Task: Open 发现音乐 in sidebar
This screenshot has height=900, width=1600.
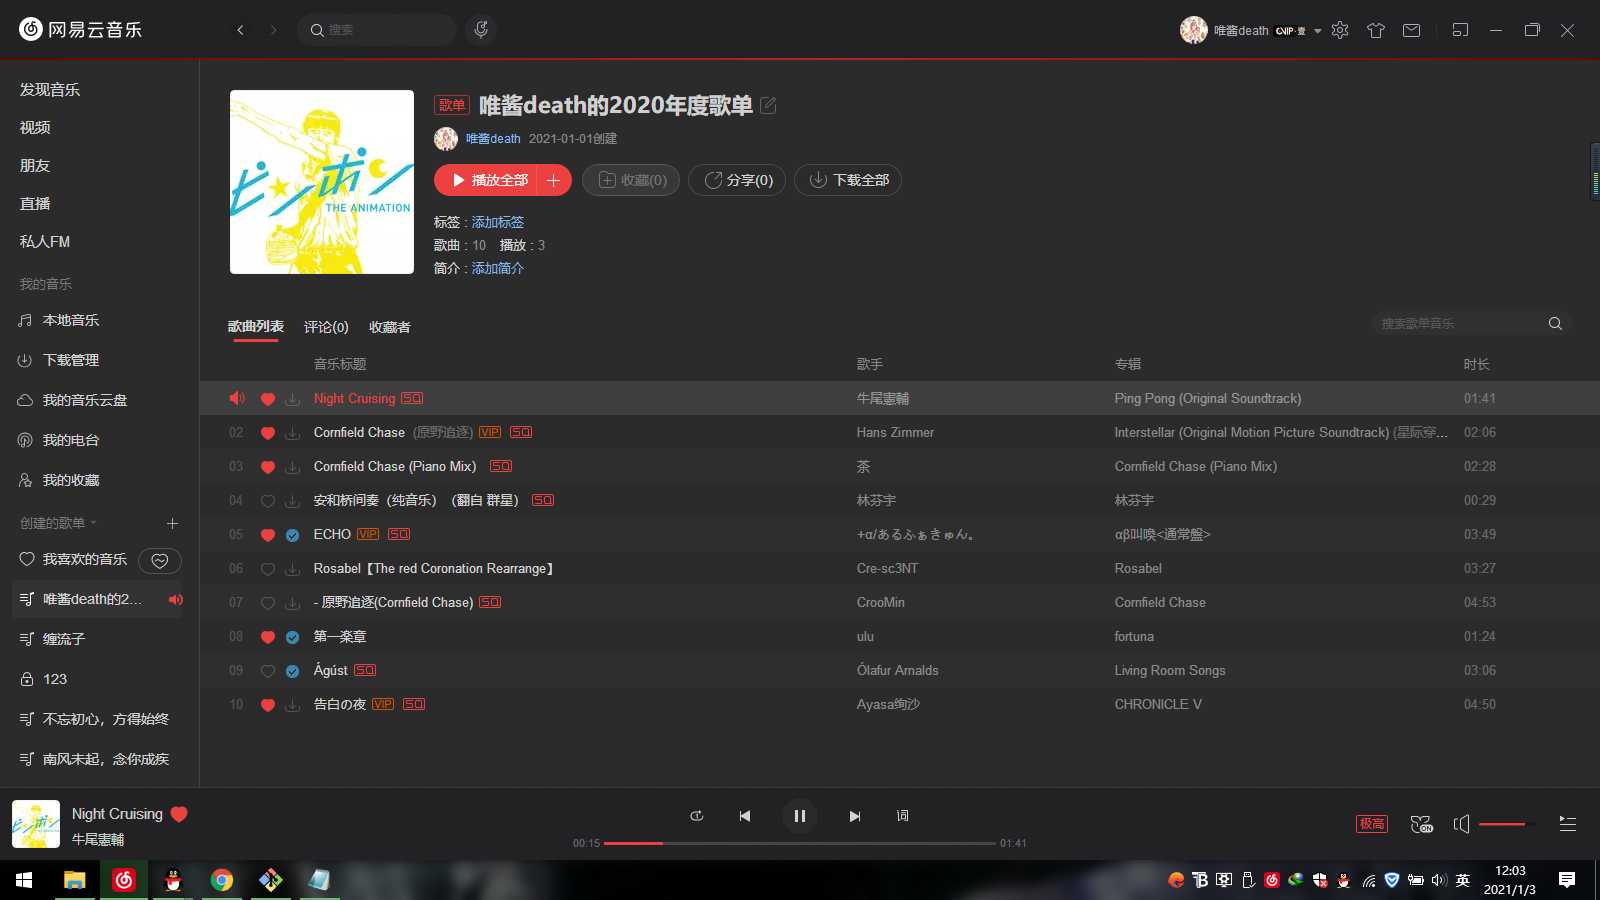Action: (50, 90)
